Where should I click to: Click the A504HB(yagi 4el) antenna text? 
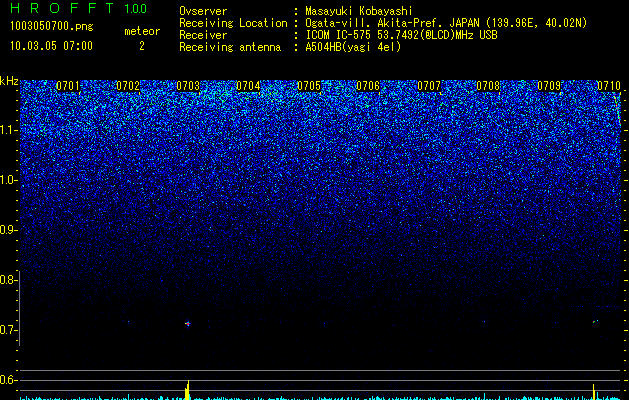click(x=353, y=47)
